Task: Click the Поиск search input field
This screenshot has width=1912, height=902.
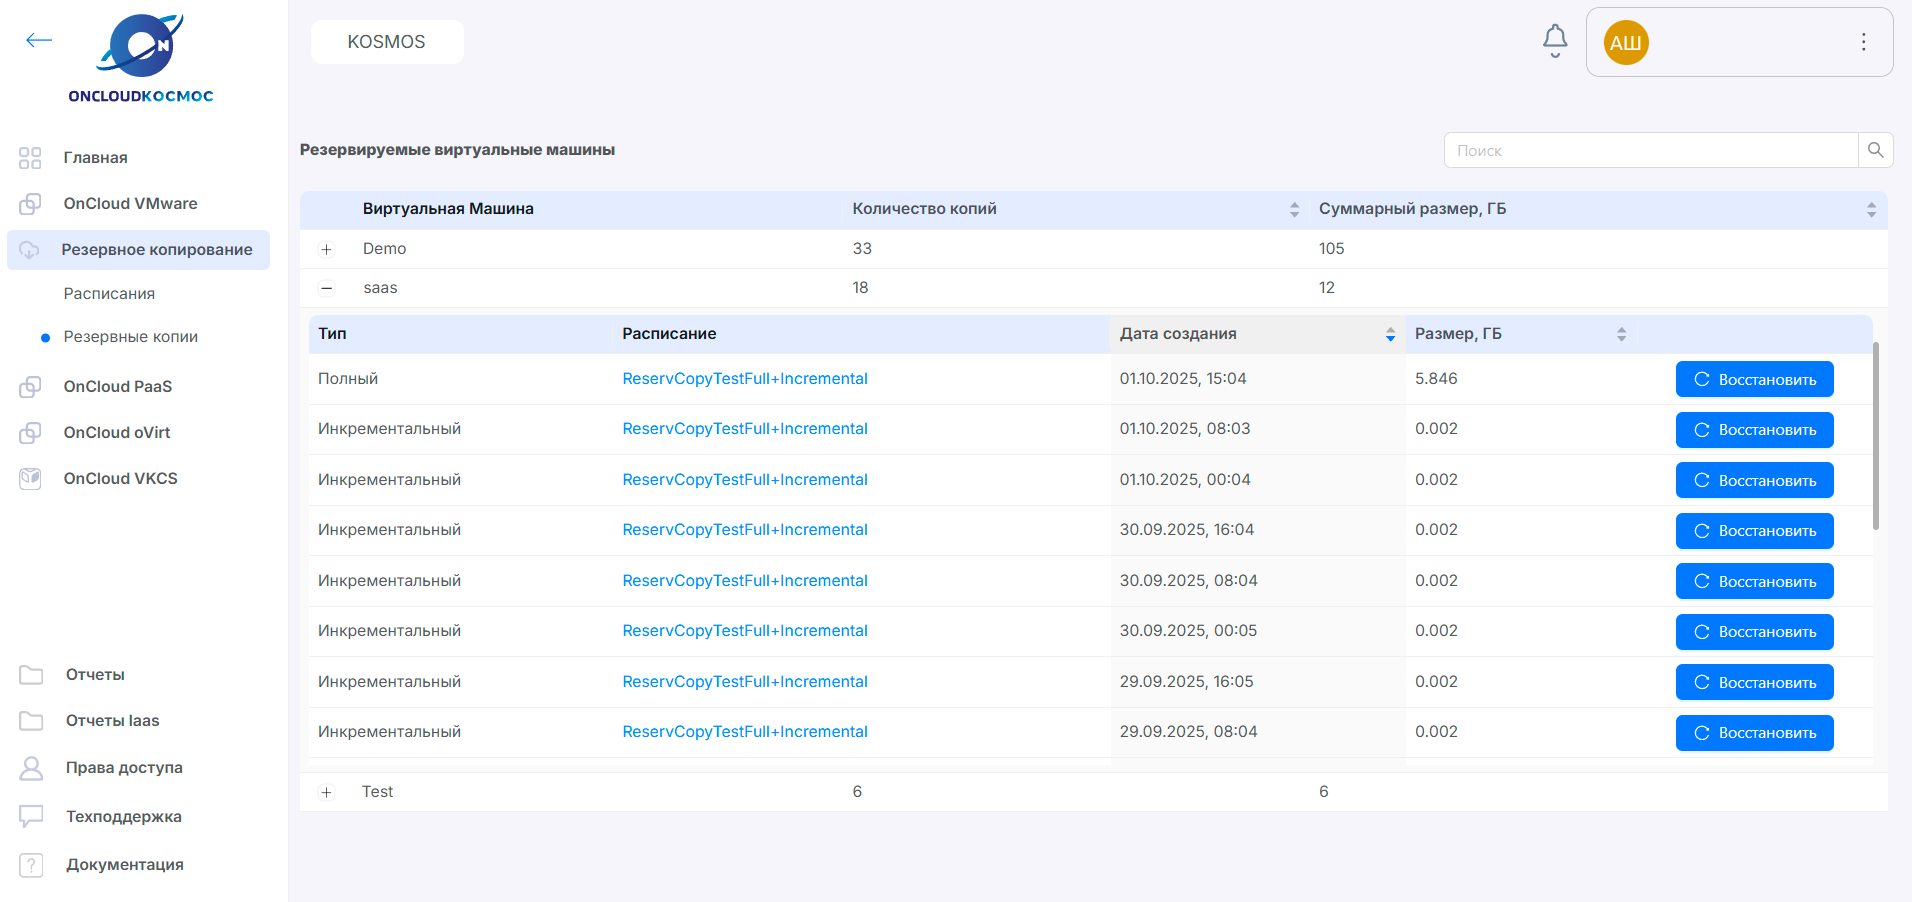Action: tap(1650, 150)
